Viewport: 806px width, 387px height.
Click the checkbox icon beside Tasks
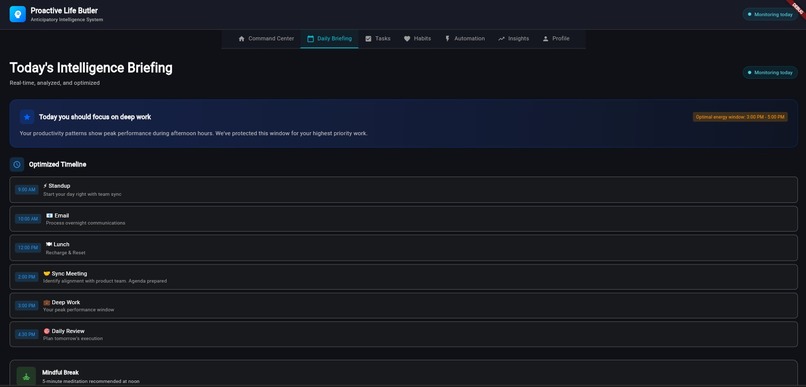[368, 39]
